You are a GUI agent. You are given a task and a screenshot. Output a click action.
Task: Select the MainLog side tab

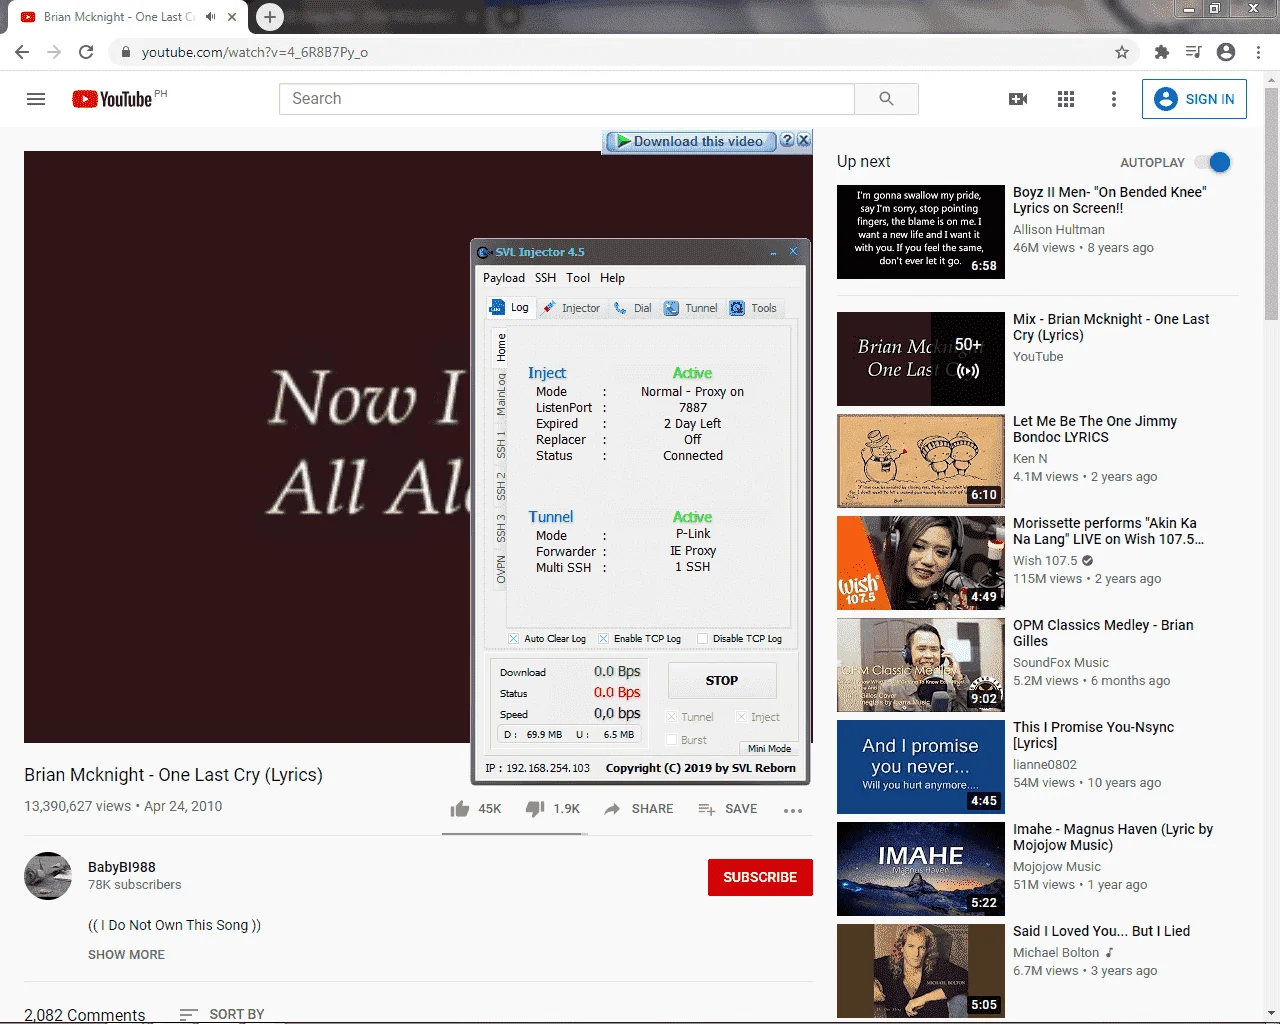point(501,395)
